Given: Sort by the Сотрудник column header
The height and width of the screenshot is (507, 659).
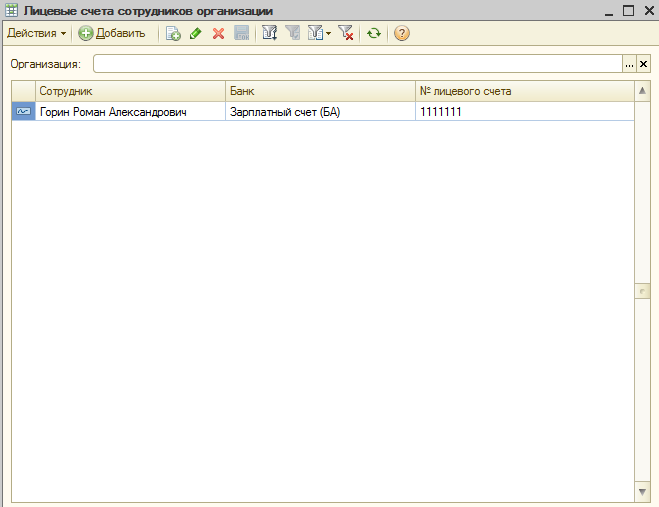Looking at the screenshot, I should tap(130, 91).
